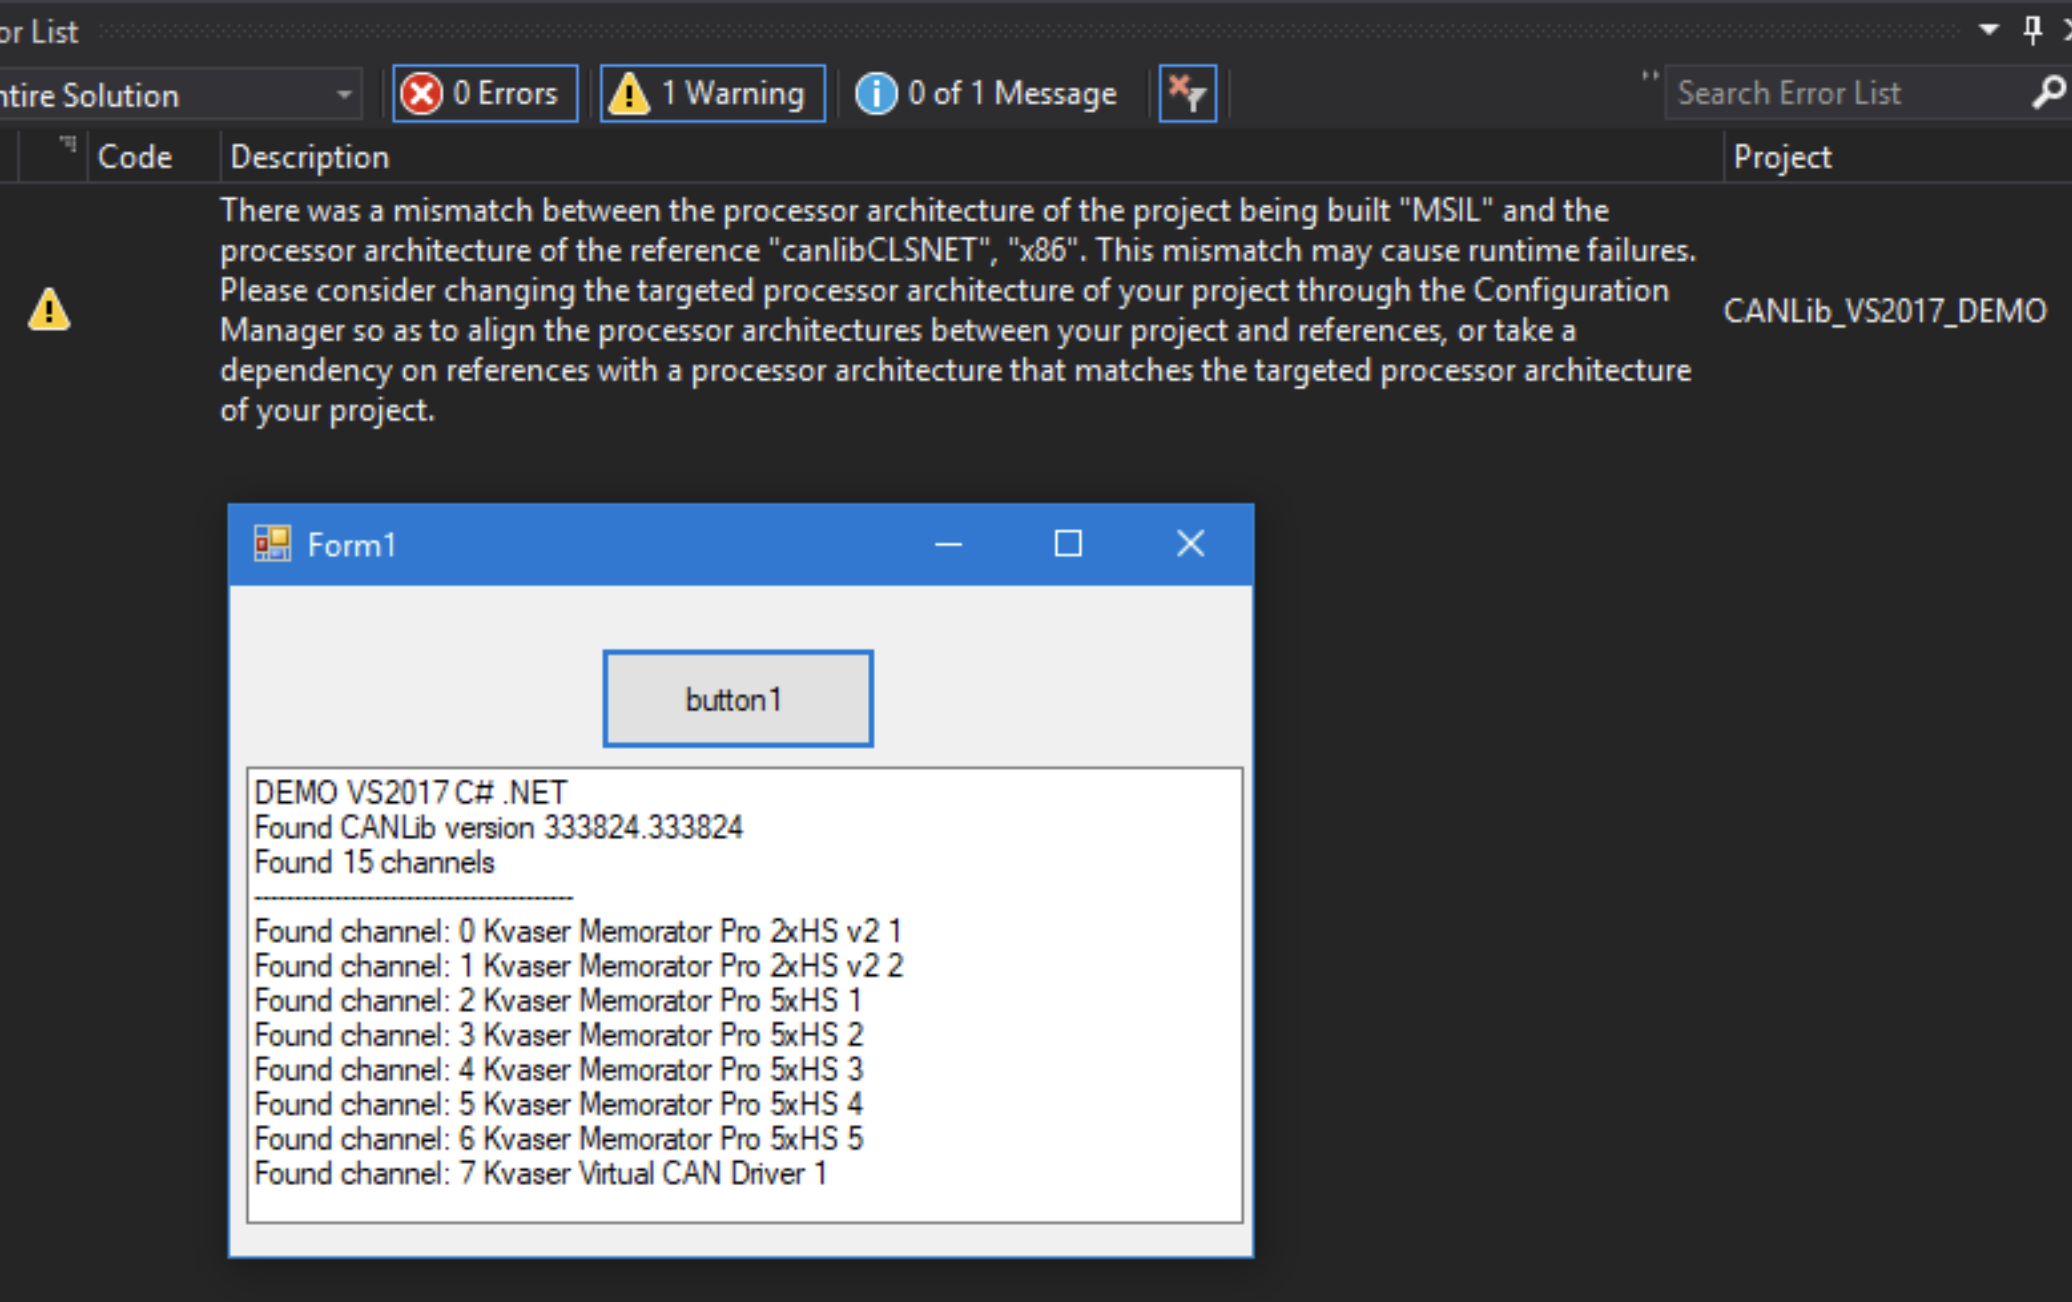Click the search magnifier icon
The width and height of the screenshot is (2072, 1302).
2049,93
